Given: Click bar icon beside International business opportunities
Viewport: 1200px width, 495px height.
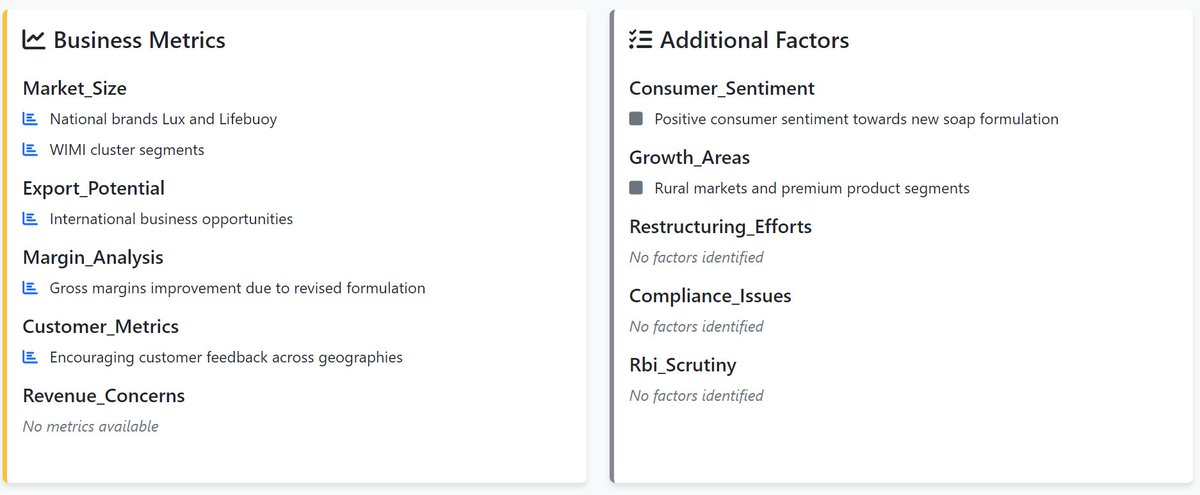Looking at the screenshot, I should pos(30,219).
